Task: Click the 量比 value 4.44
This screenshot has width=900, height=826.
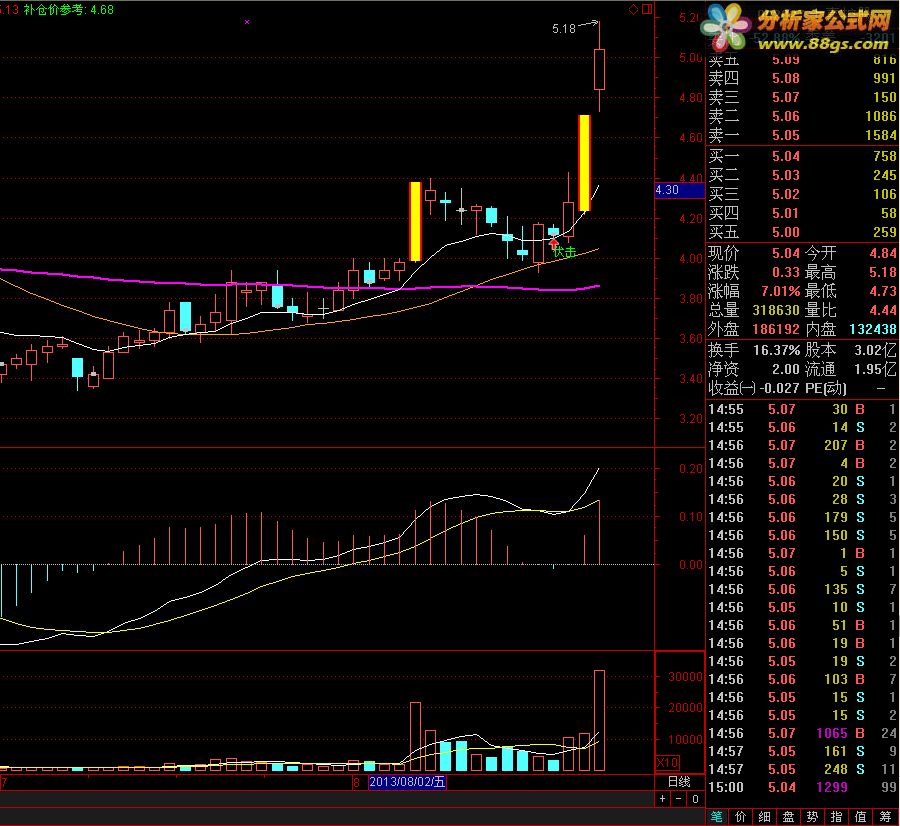Action: (x=883, y=310)
